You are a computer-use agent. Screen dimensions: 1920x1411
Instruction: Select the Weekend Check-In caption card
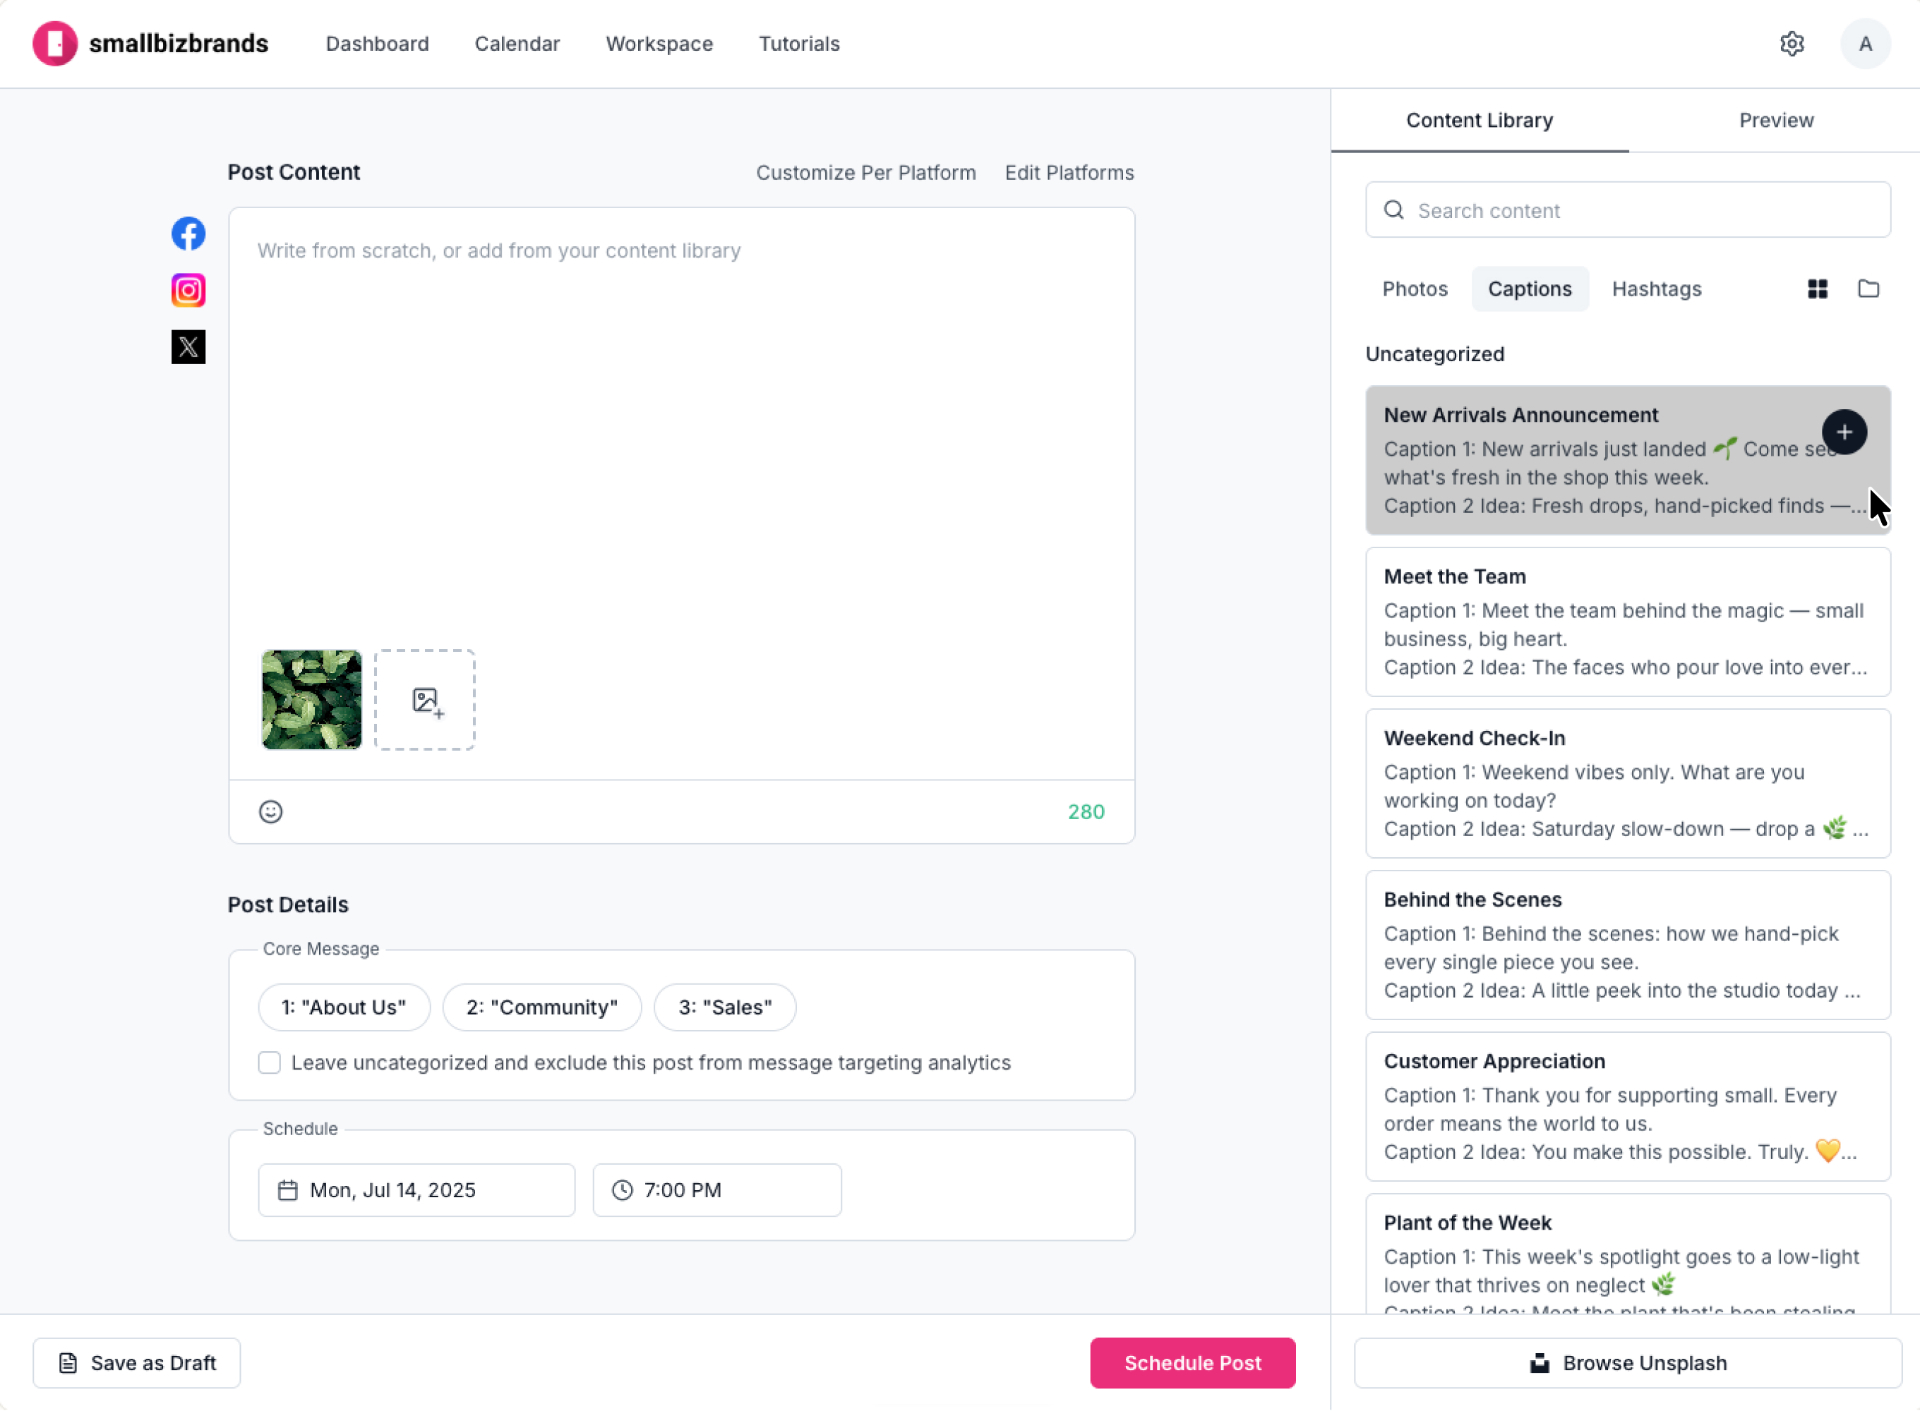coord(1627,783)
